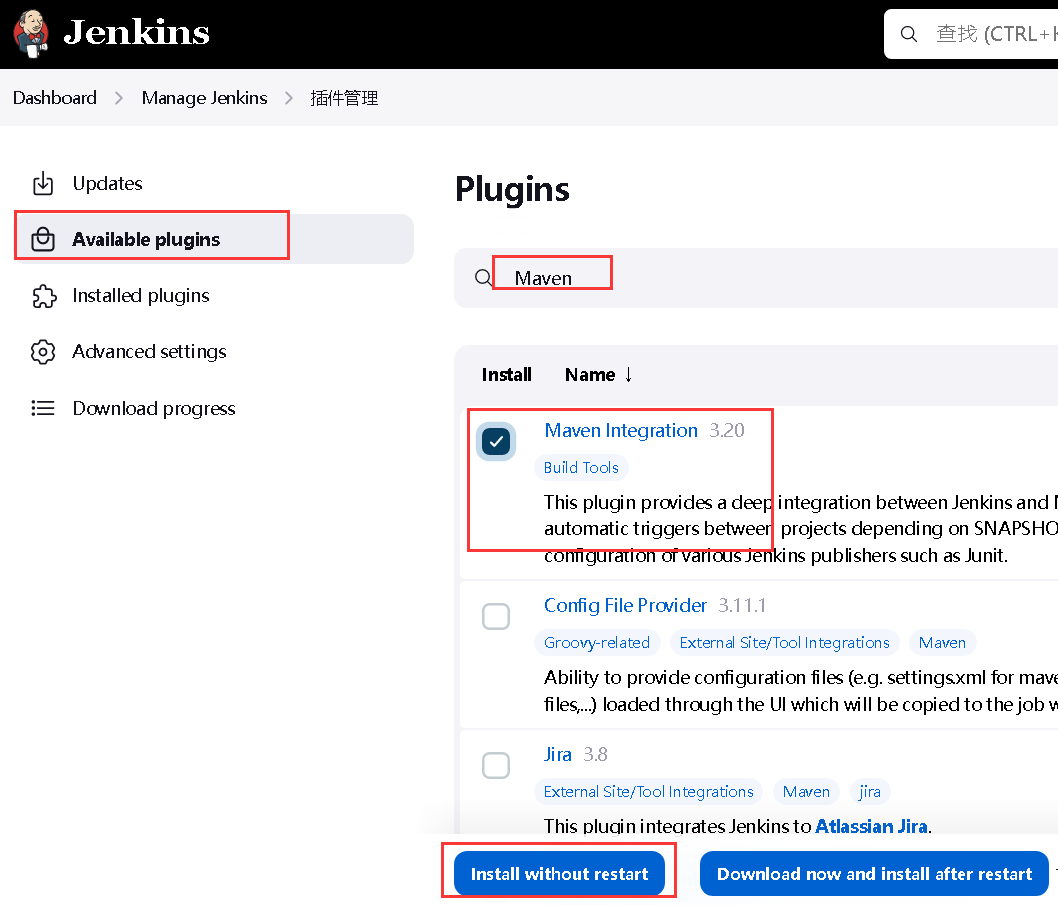Click the plugin search magnifier icon
Screen dimensions: 1058x905
[483, 277]
